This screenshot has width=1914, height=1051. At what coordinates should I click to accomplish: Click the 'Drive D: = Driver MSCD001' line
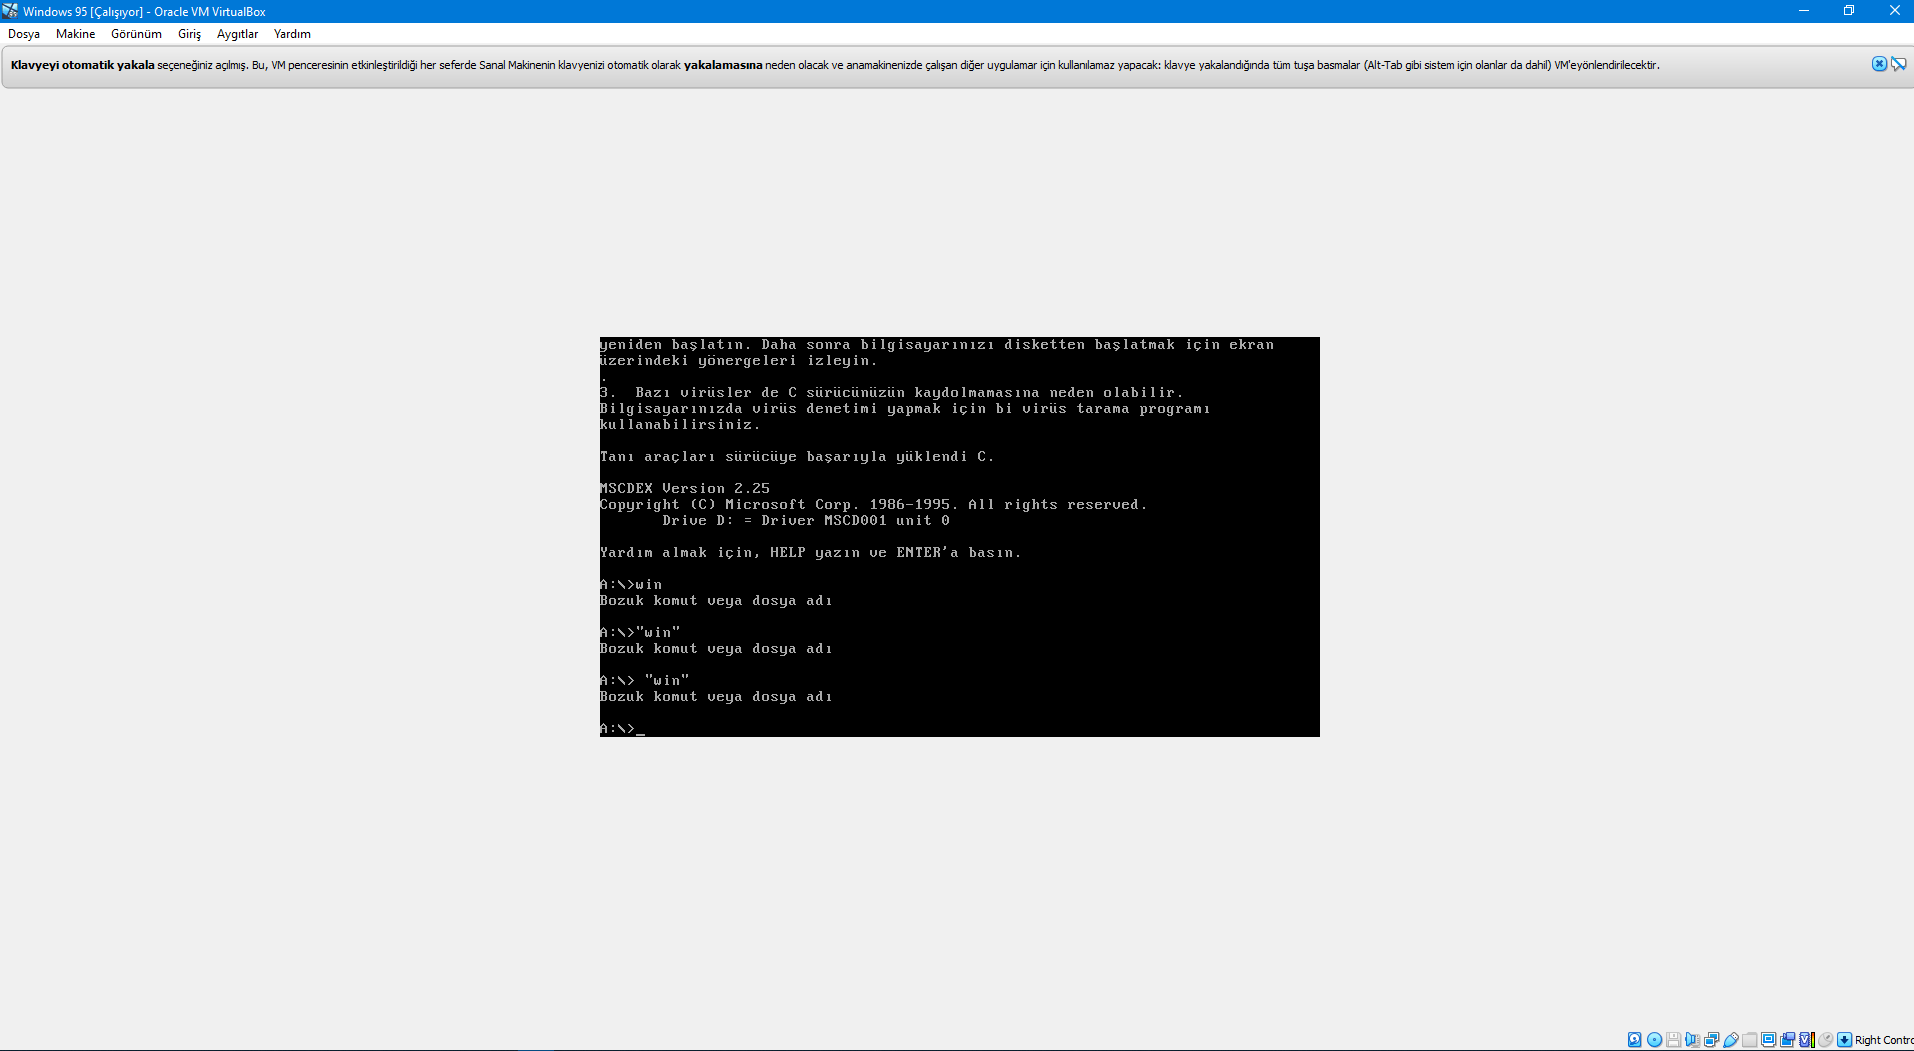point(806,521)
